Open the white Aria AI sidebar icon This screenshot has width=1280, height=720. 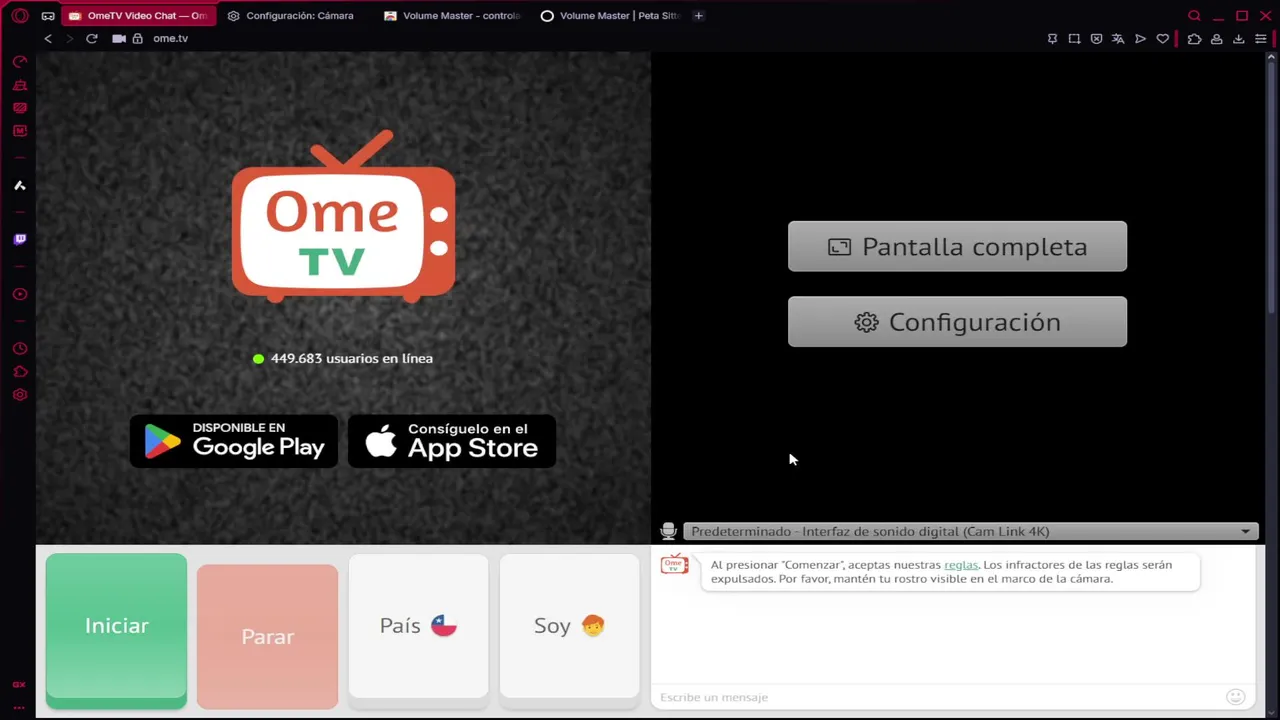coord(19,185)
